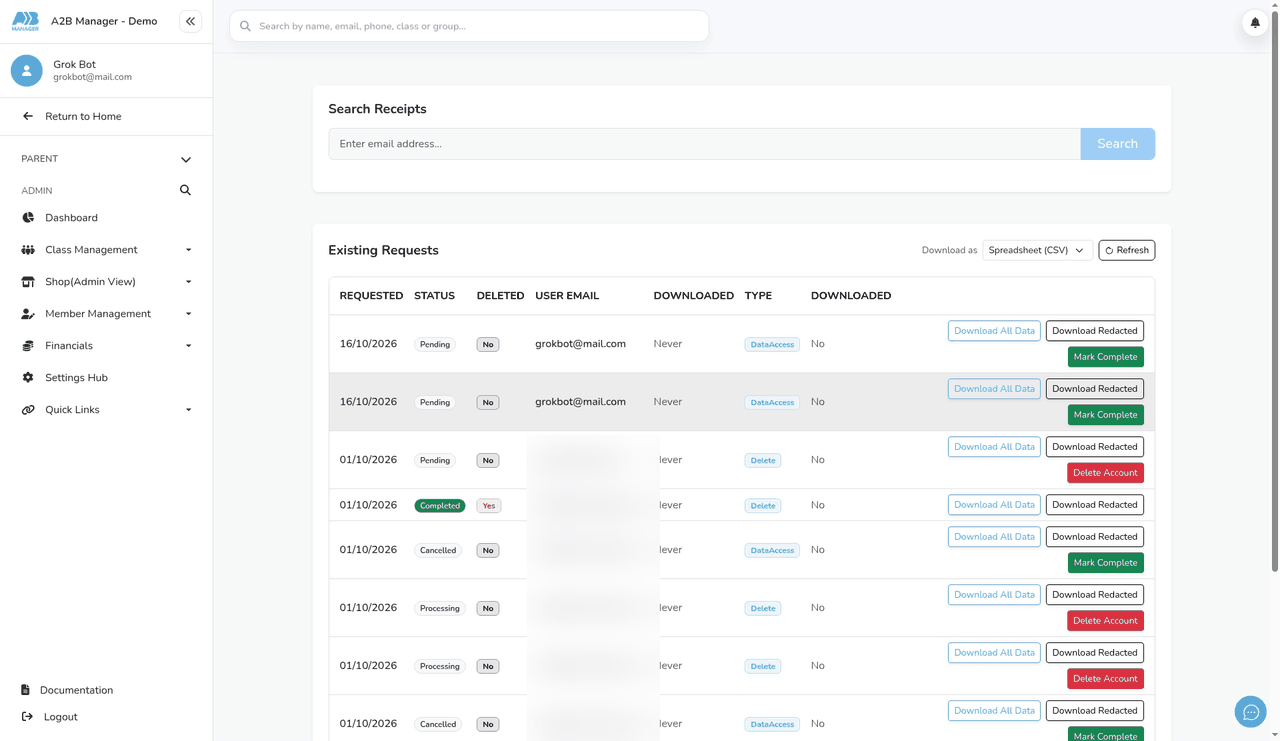
Task: Focus the Enter email address field
Action: [x=704, y=144]
